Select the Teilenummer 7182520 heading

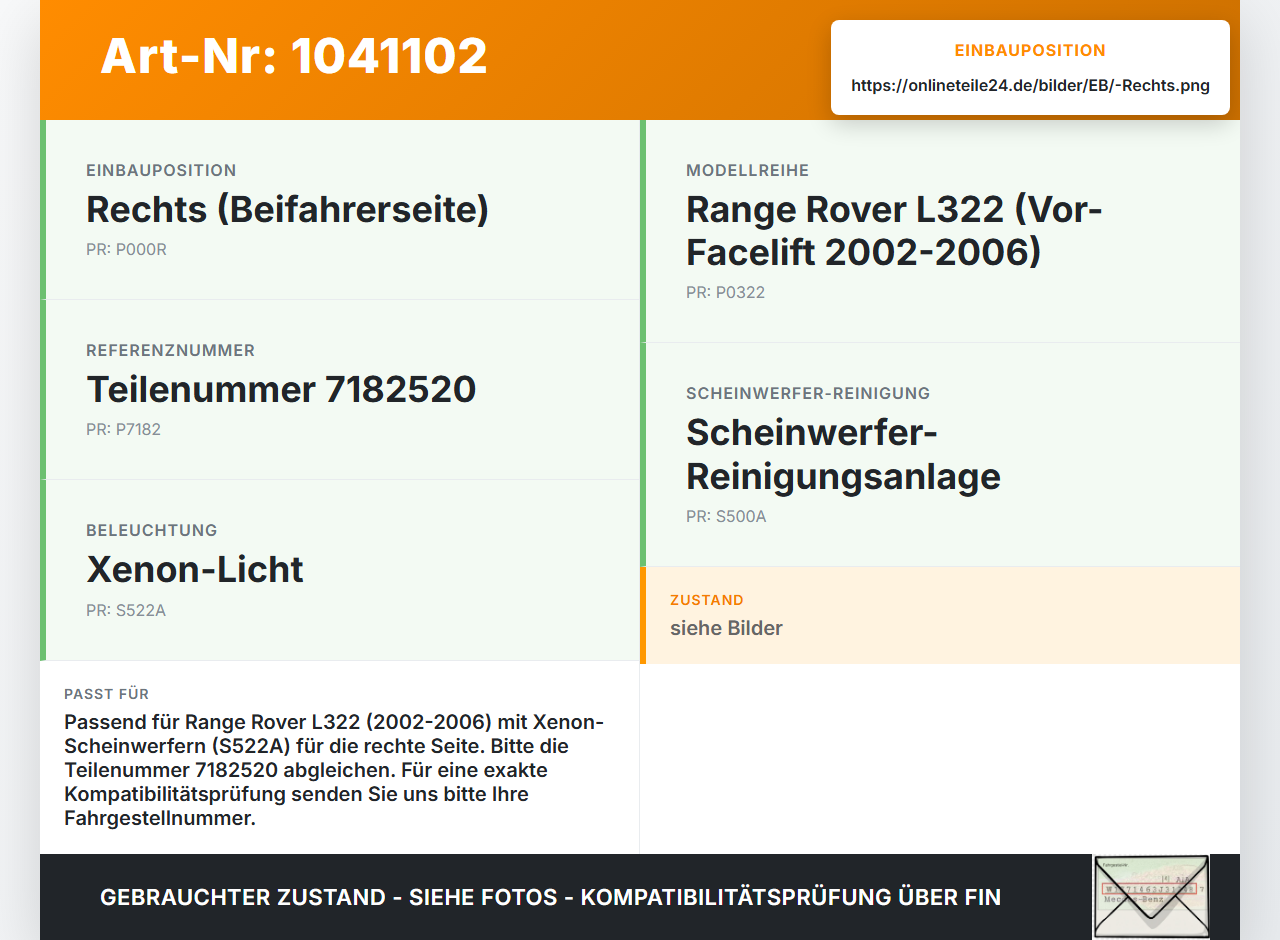coord(281,389)
